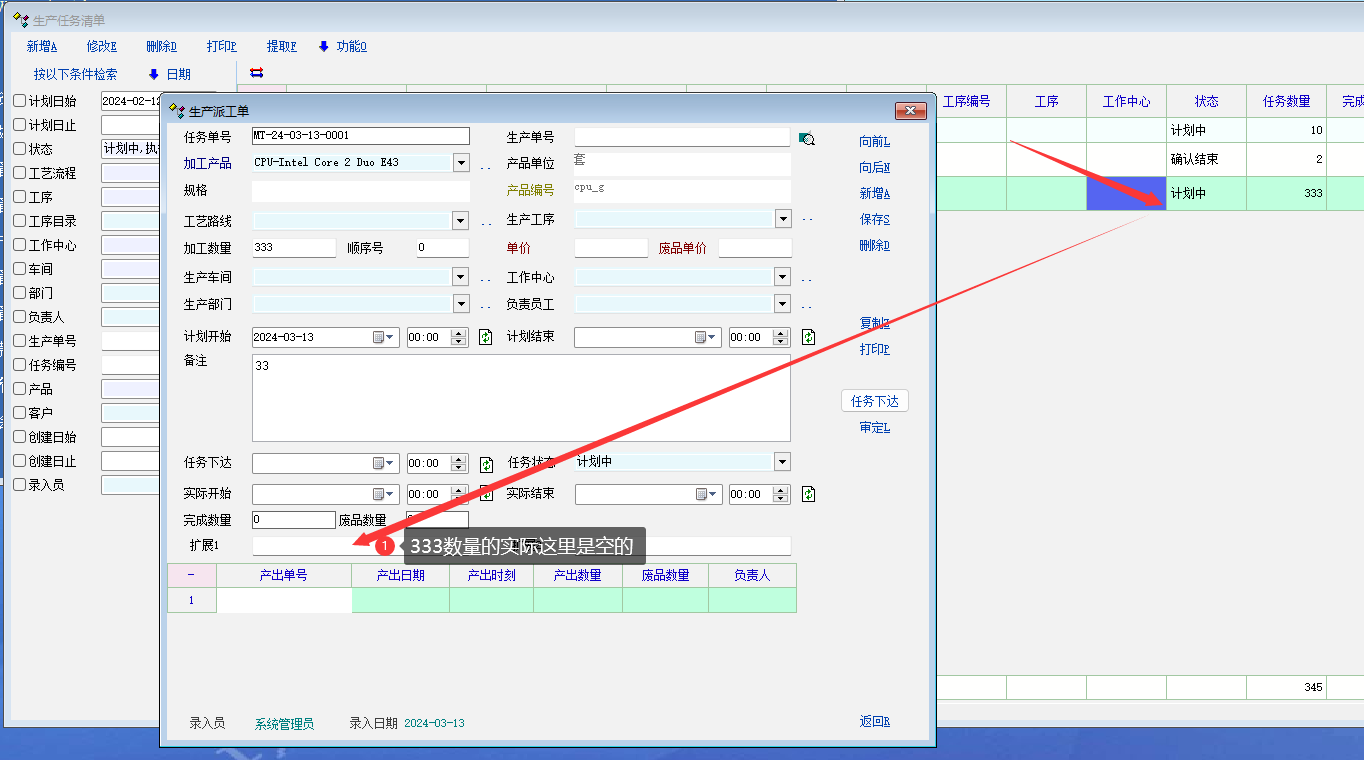Open calendar picker for 计划开始 date
1364x760 pixels.
[384, 338]
